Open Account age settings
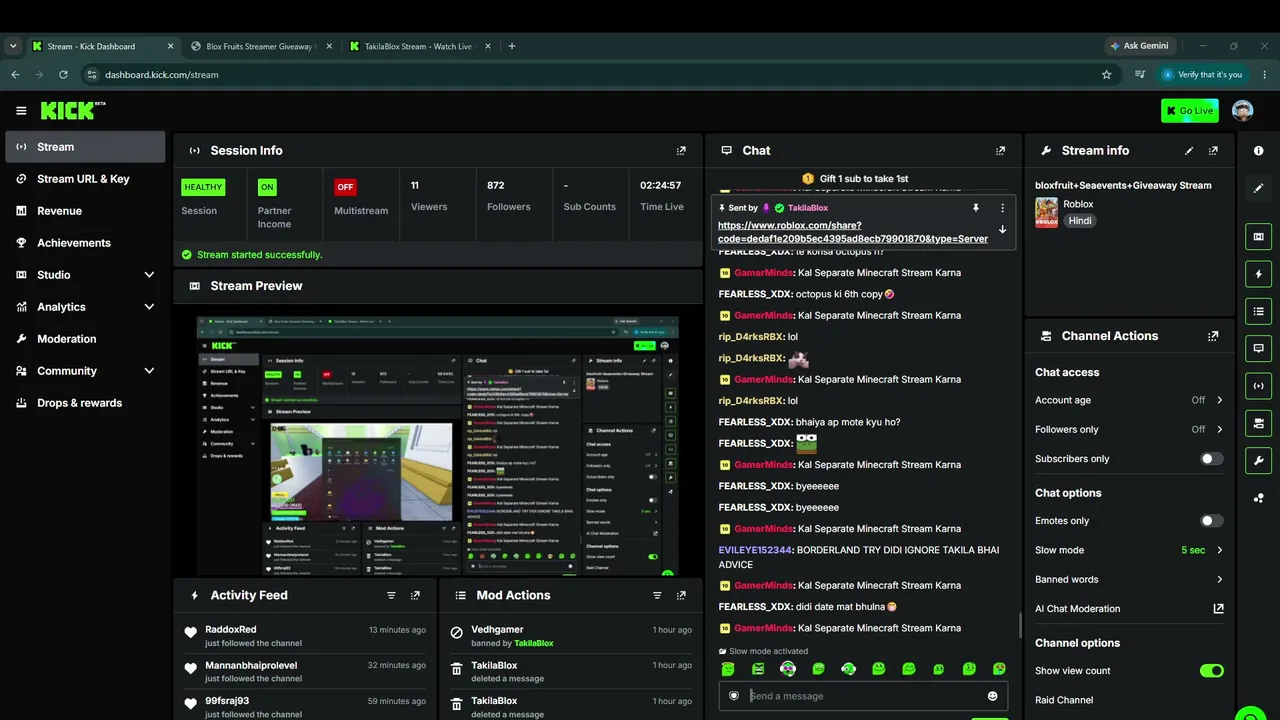The image size is (1280, 720). [1129, 400]
